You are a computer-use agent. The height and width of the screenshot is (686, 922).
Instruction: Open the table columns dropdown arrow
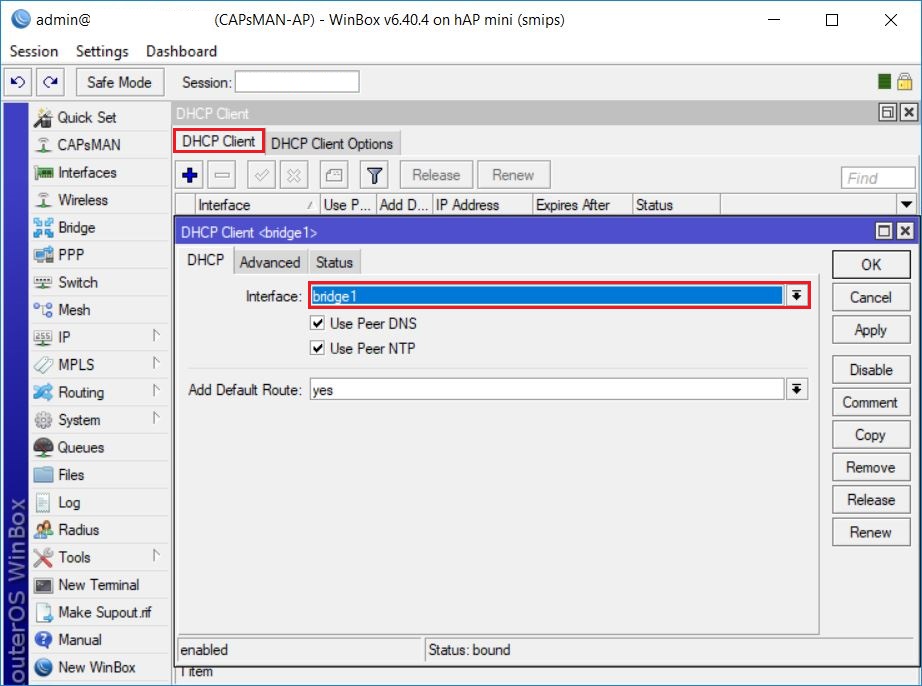click(906, 205)
